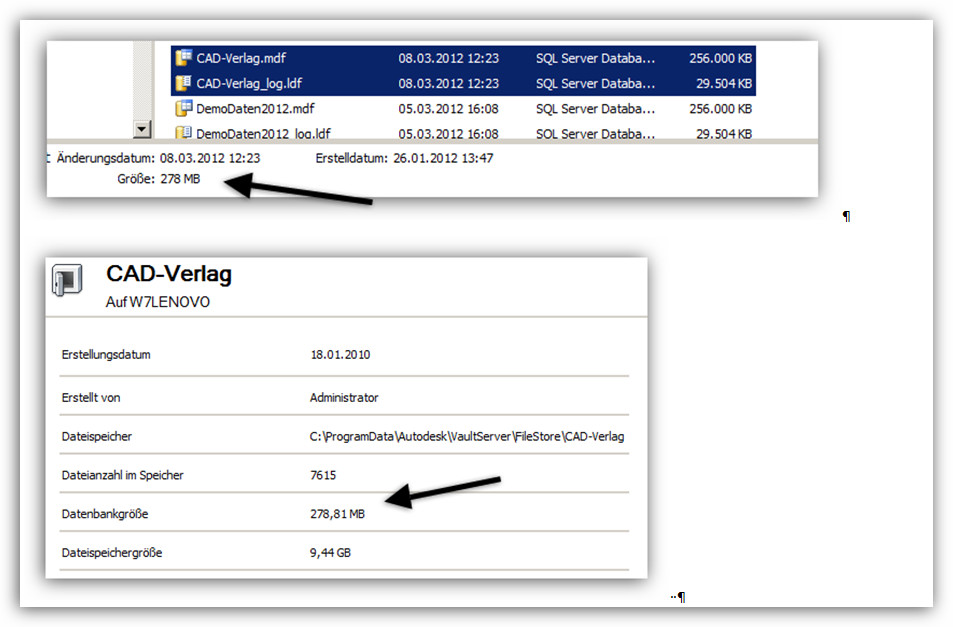
Task: Select the file name DemoDaten2012.mdf
Action: point(255,109)
